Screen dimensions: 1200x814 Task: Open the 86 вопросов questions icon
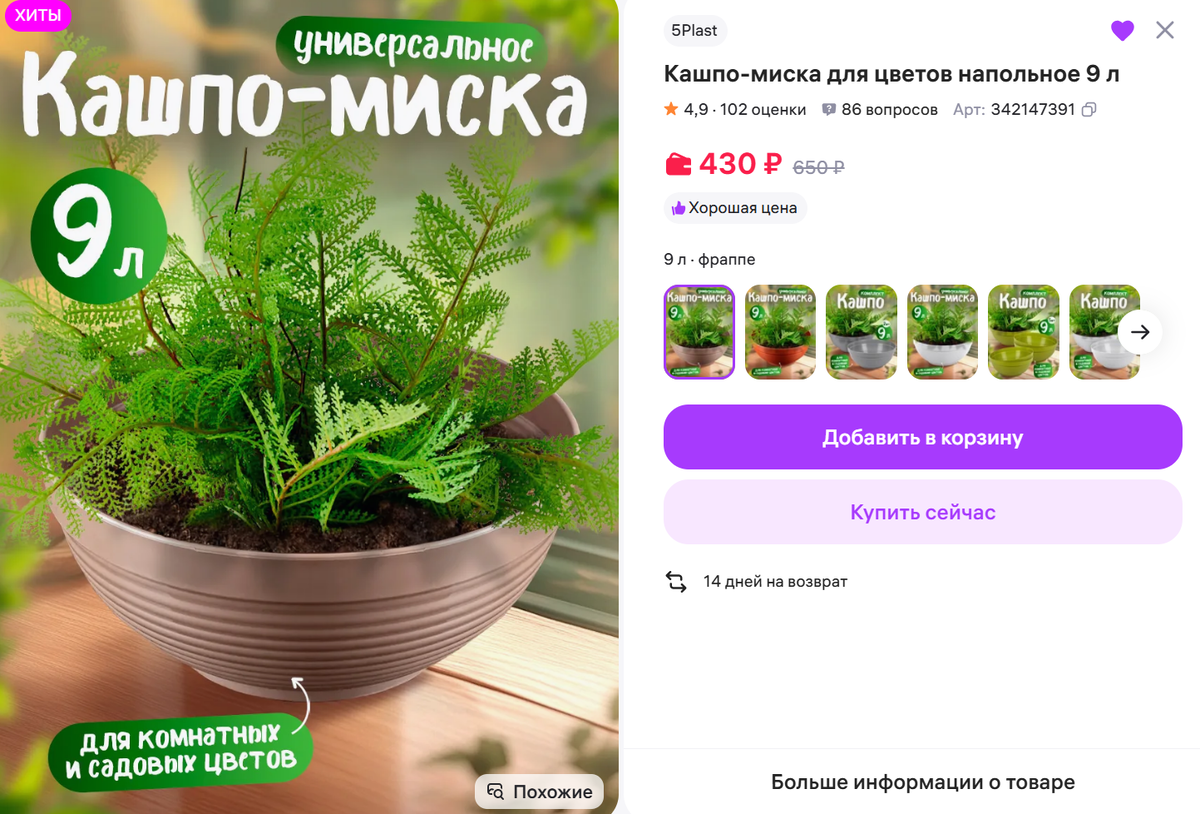point(829,110)
